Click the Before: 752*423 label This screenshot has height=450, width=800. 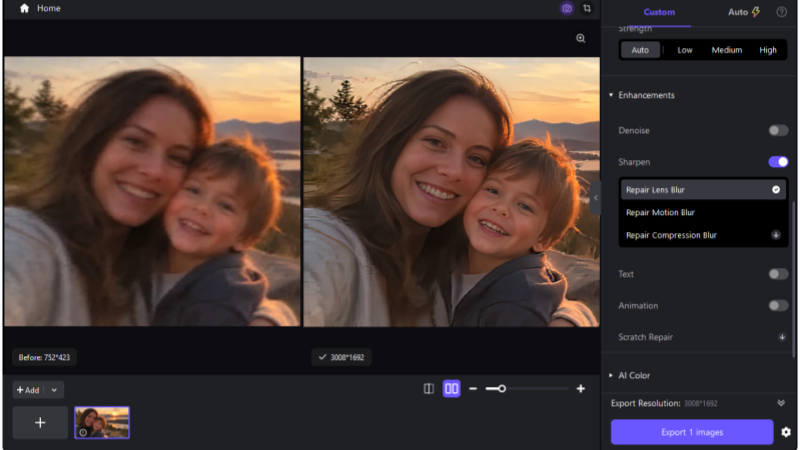pos(44,357)
